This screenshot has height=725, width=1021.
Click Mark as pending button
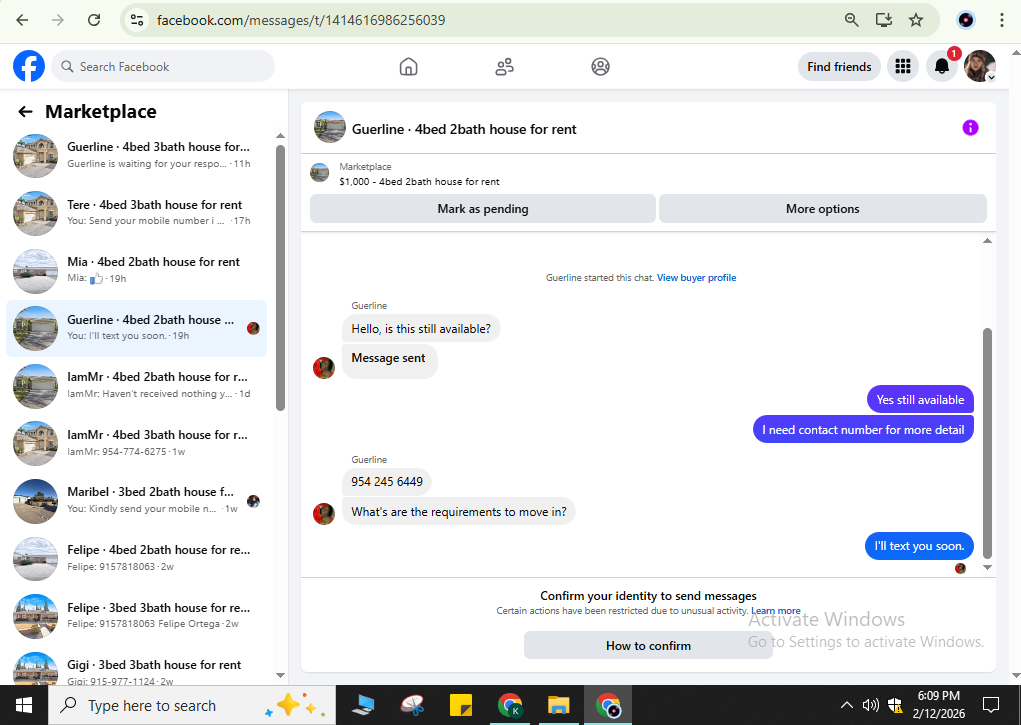click(483, 209)
